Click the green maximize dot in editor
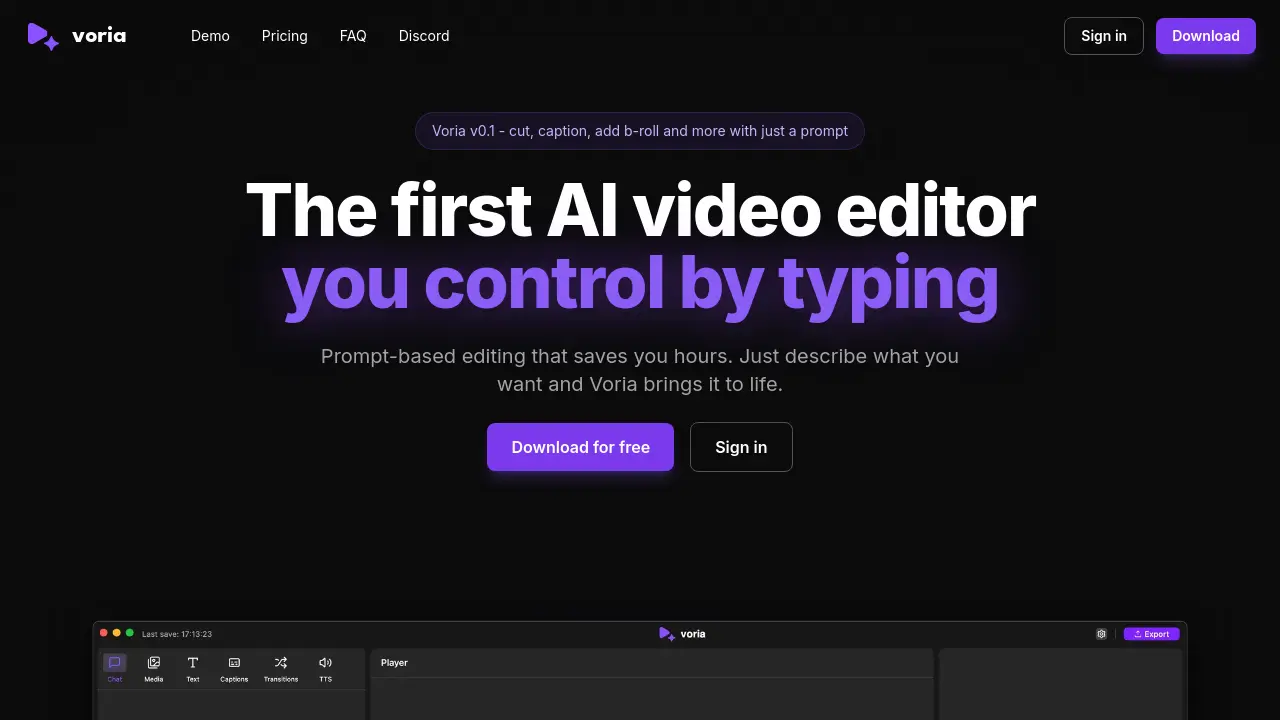 (x=130, y=633)
